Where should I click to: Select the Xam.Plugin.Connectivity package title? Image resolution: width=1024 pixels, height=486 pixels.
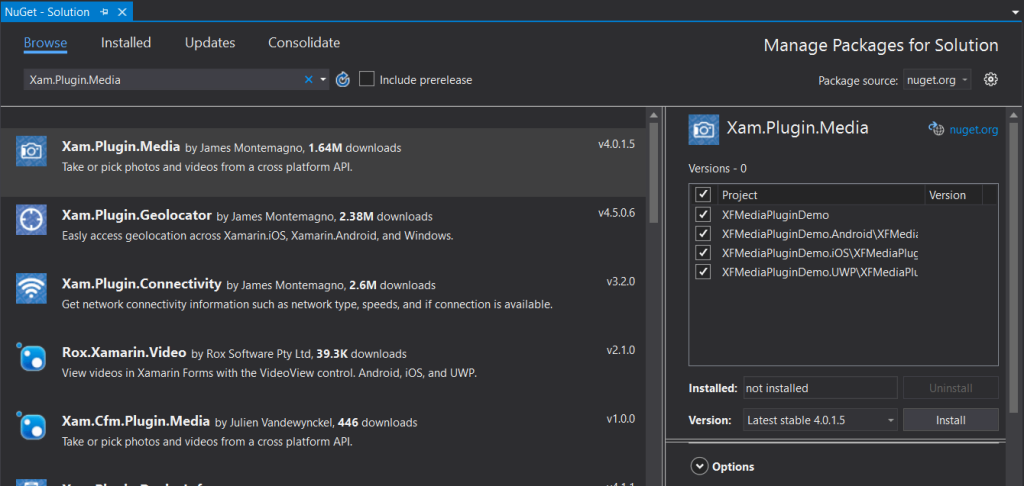(142, 284)
